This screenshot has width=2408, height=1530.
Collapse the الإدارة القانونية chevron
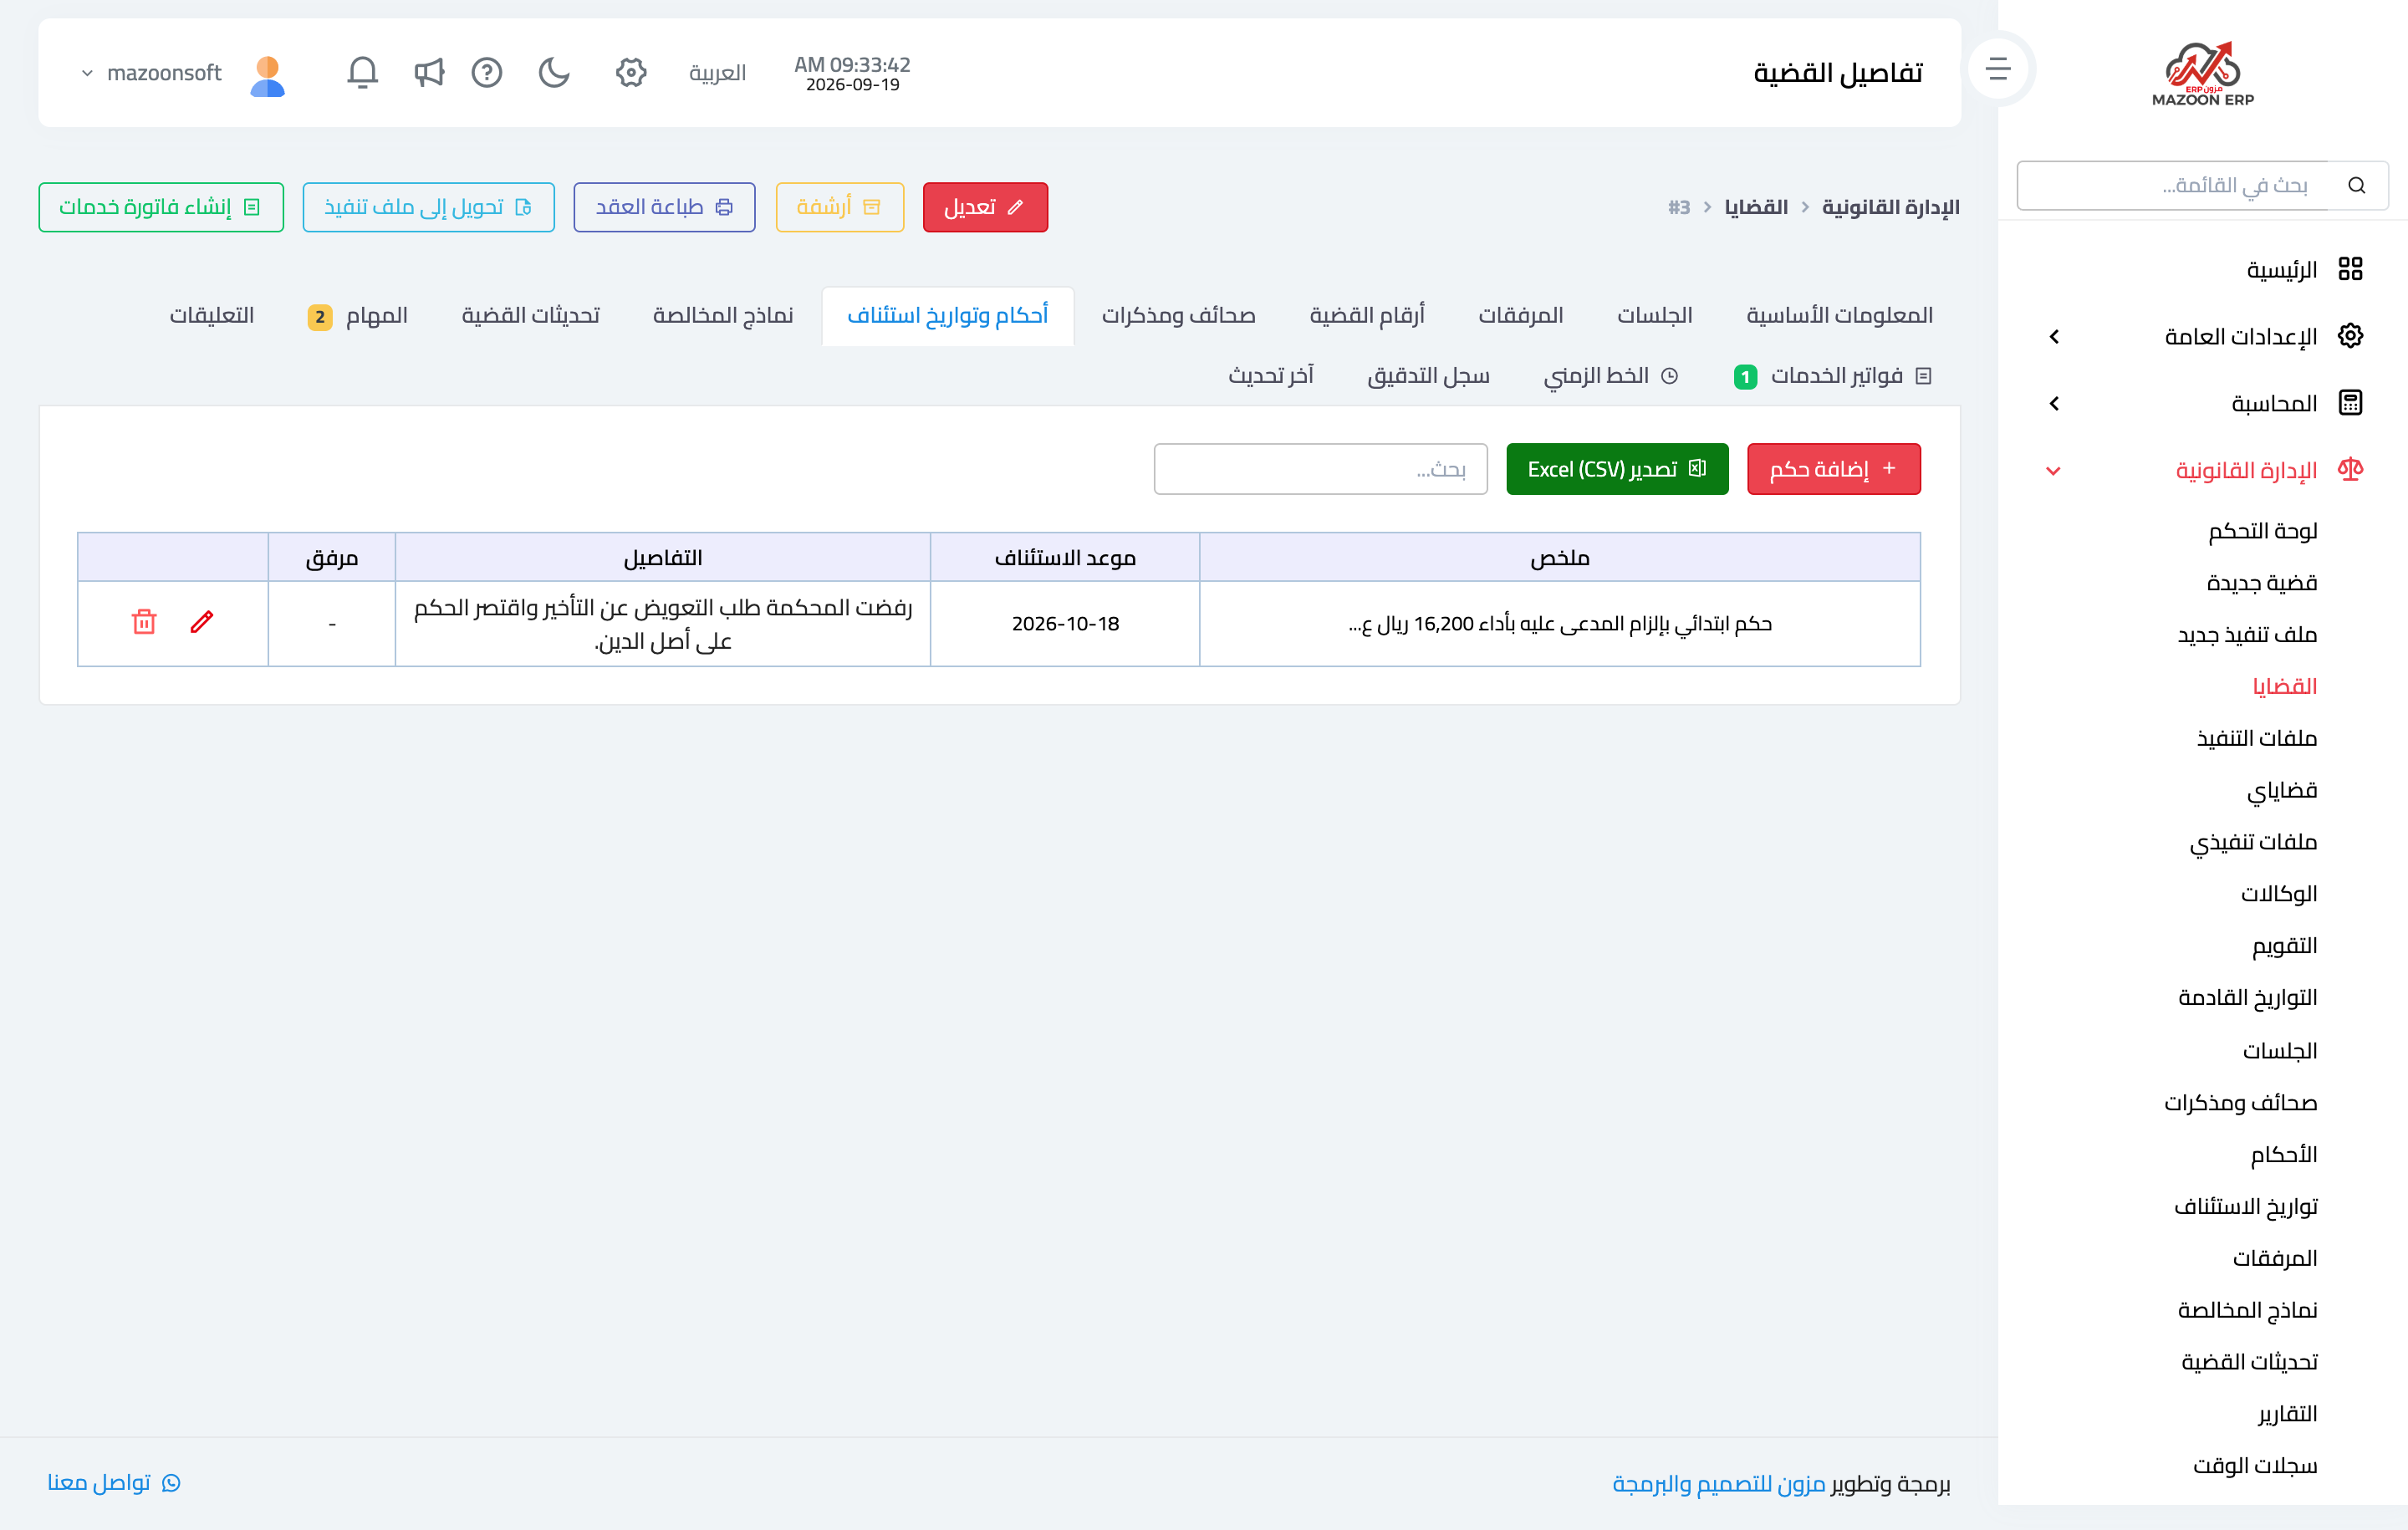coord(2053,471)
